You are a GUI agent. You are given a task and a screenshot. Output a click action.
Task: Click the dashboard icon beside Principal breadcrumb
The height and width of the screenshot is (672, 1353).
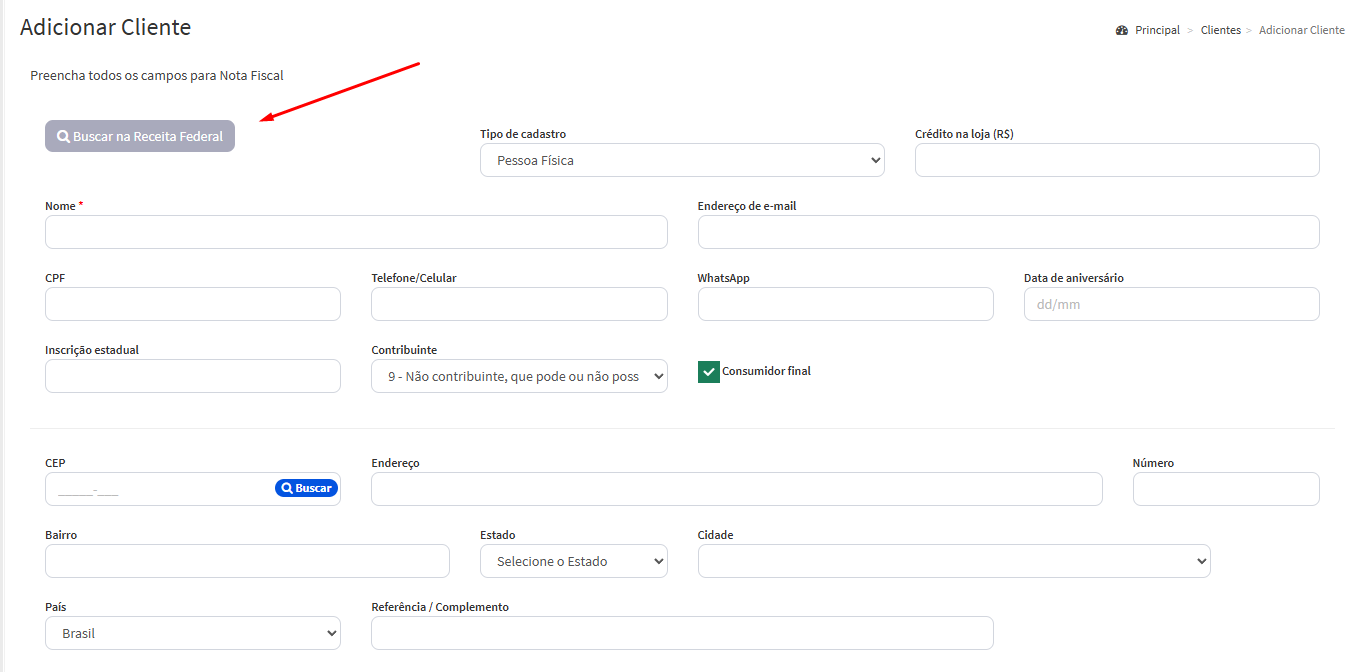pyautogui.click(x=1121, y=31)
